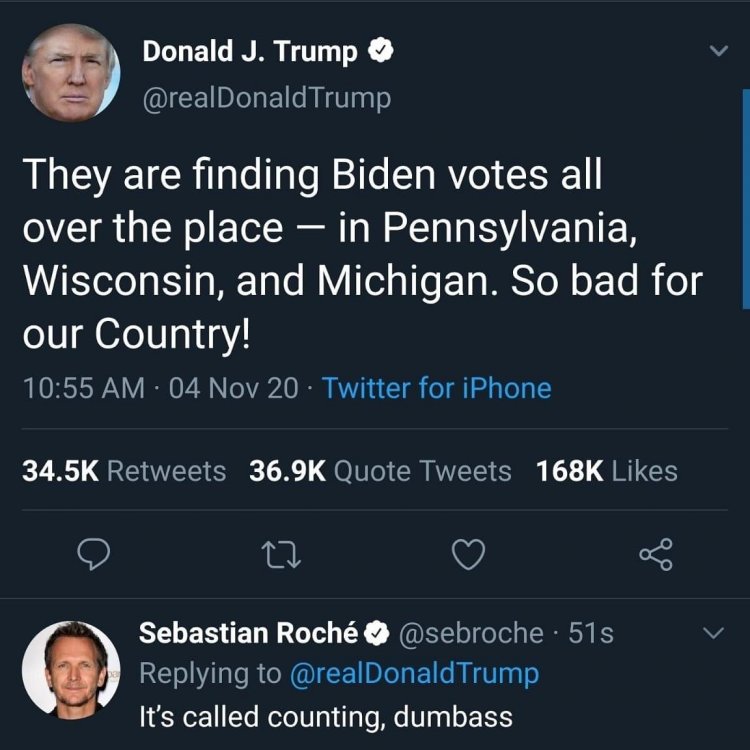Like the tweet with the heart icon
Screen dimensions: 750x750
pyautogui.click(x=469, y=552)
